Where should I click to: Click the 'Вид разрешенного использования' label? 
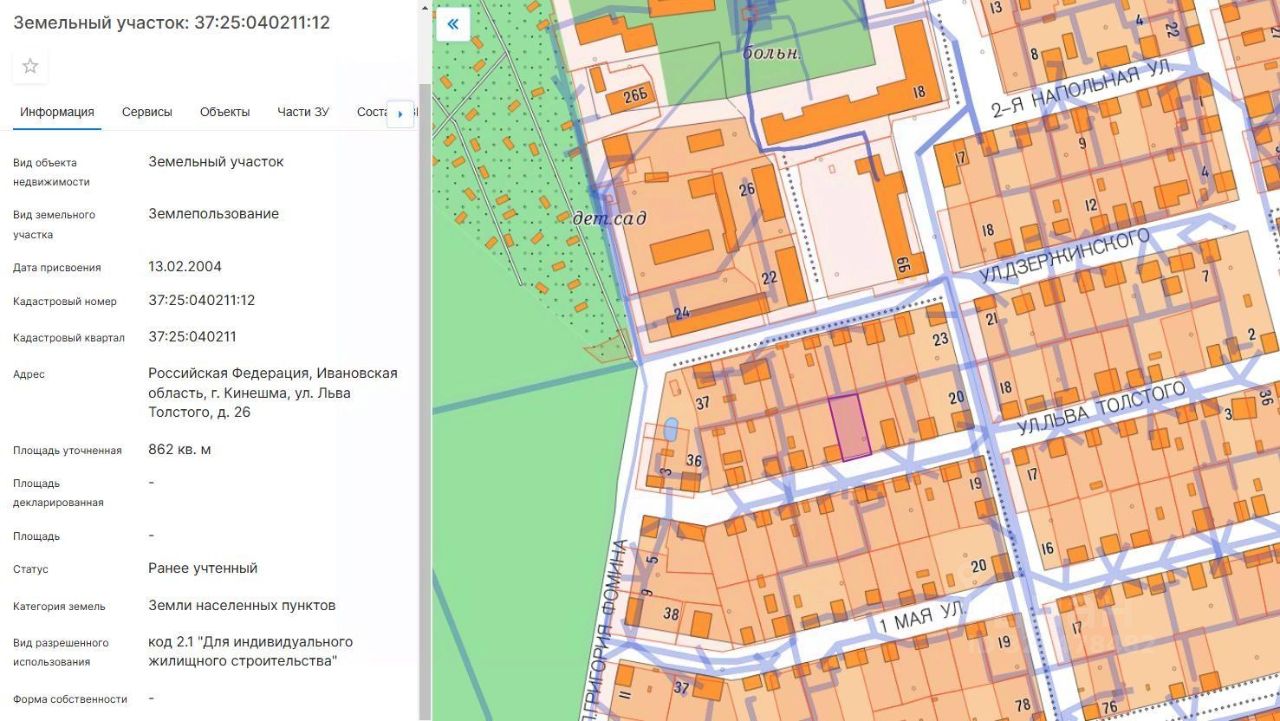(61, 652)
